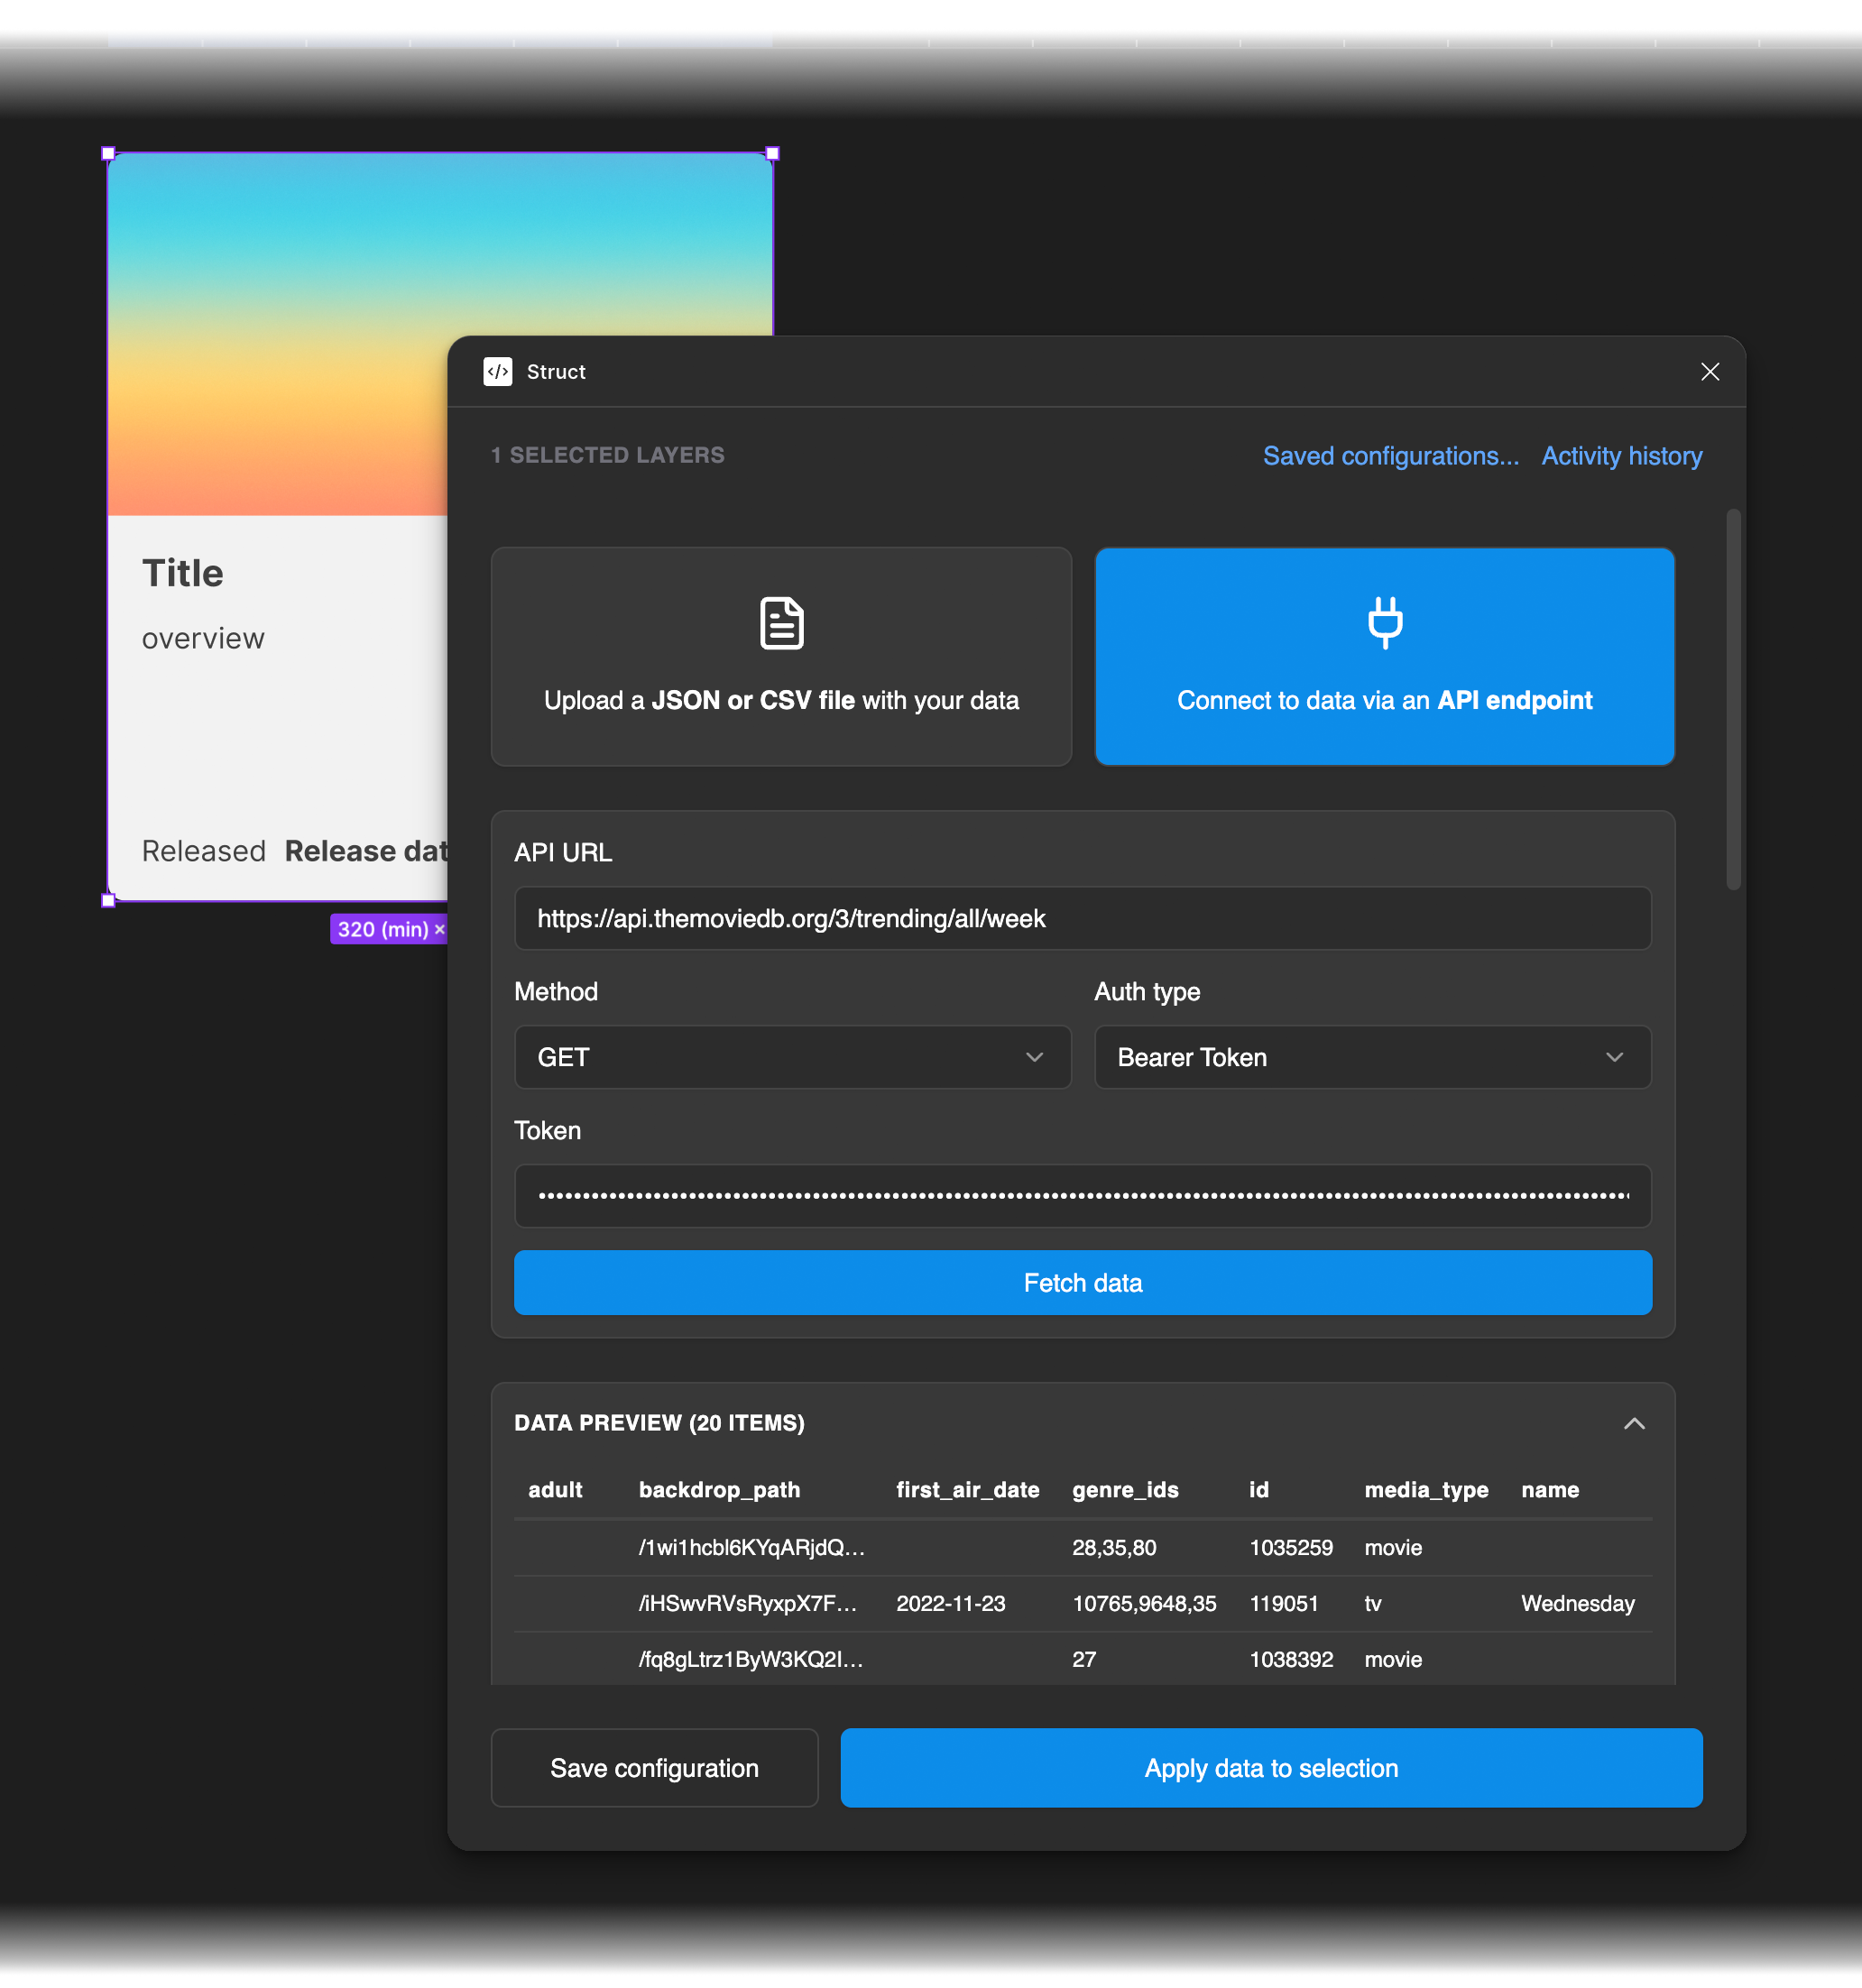The width and height of the screenshot is (1862, 1988).
Task: Click the API URL input field
Action: coord(1082,918)
